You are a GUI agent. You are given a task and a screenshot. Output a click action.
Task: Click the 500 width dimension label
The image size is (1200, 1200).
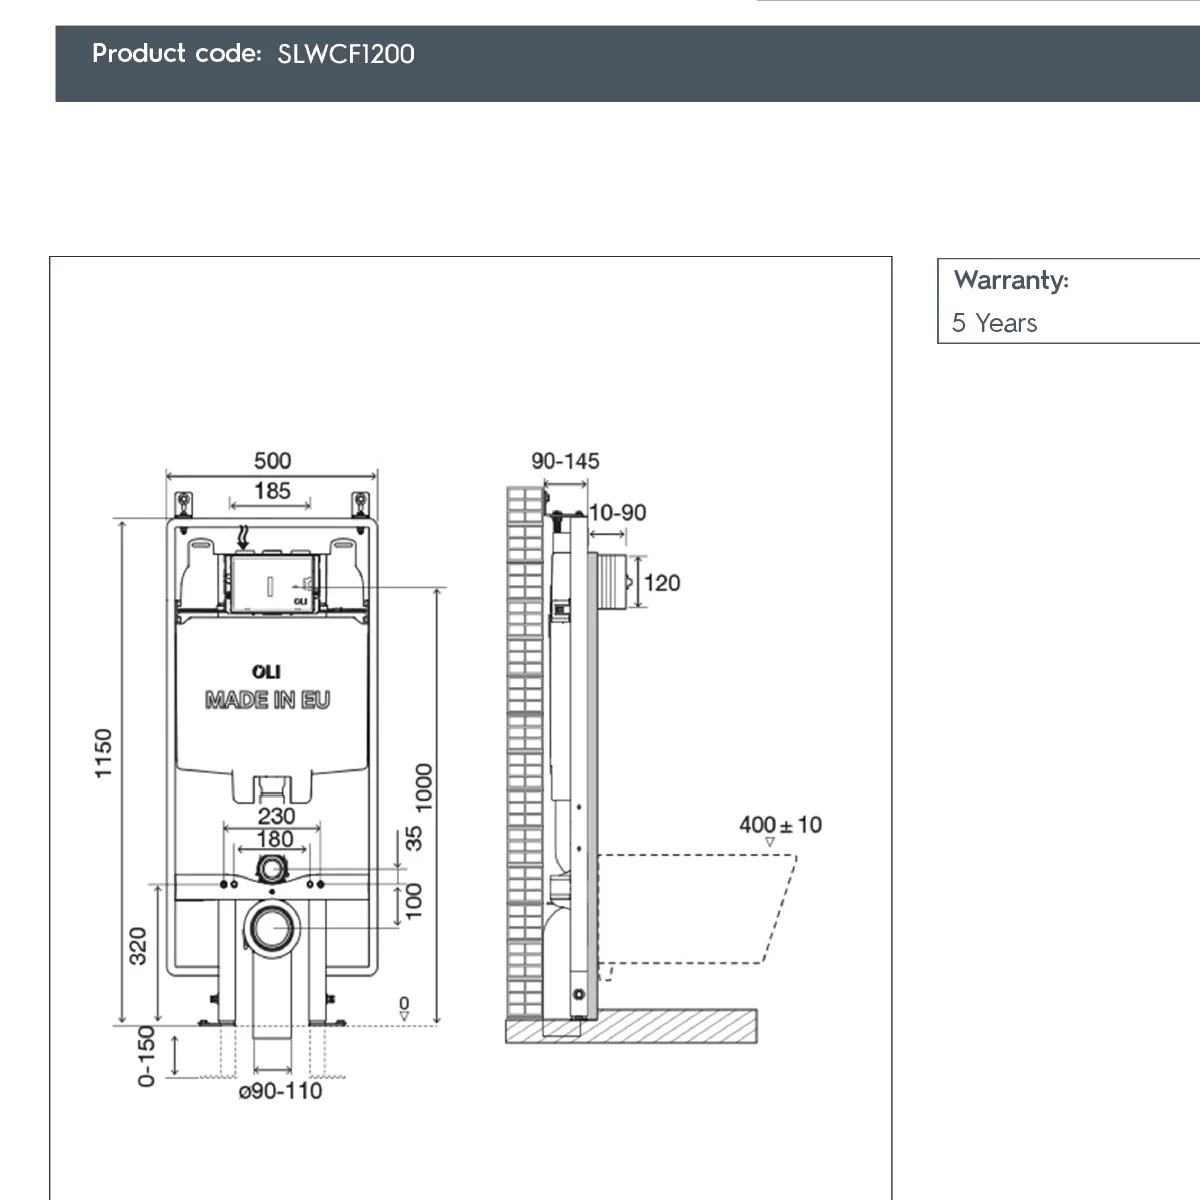click(x=272, y=461)
